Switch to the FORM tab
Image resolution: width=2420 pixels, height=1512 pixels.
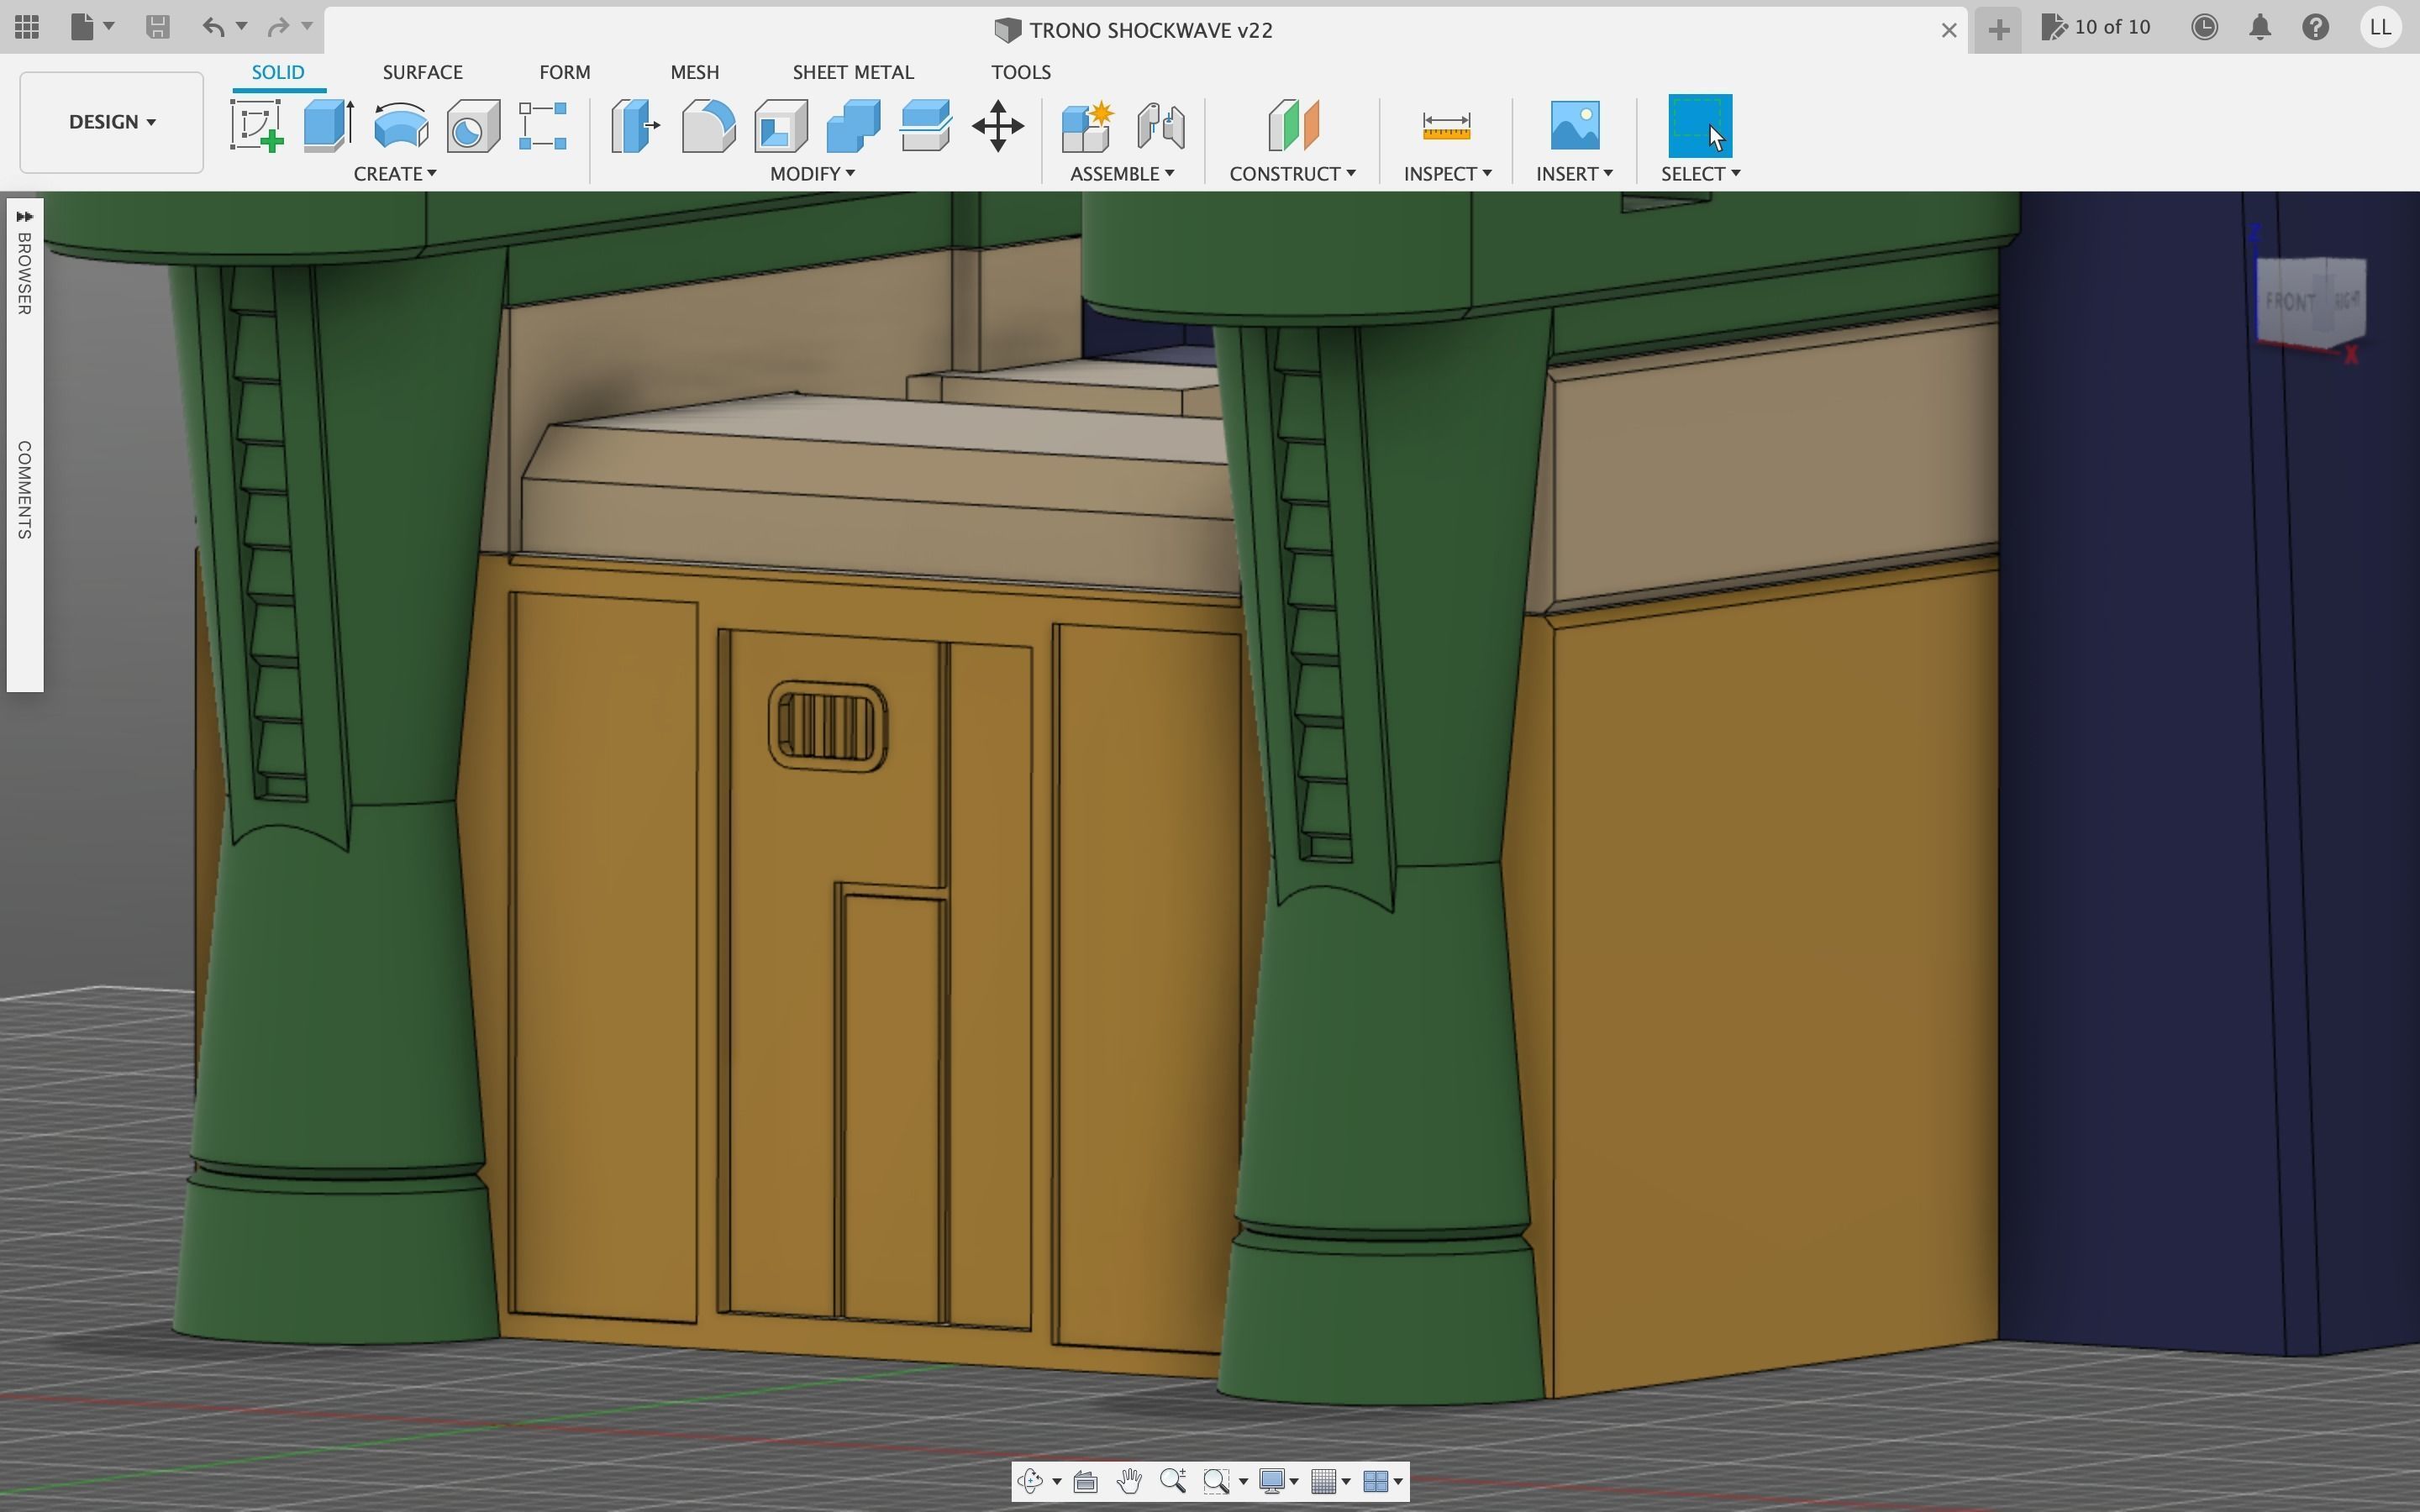[x=564, y=72]
